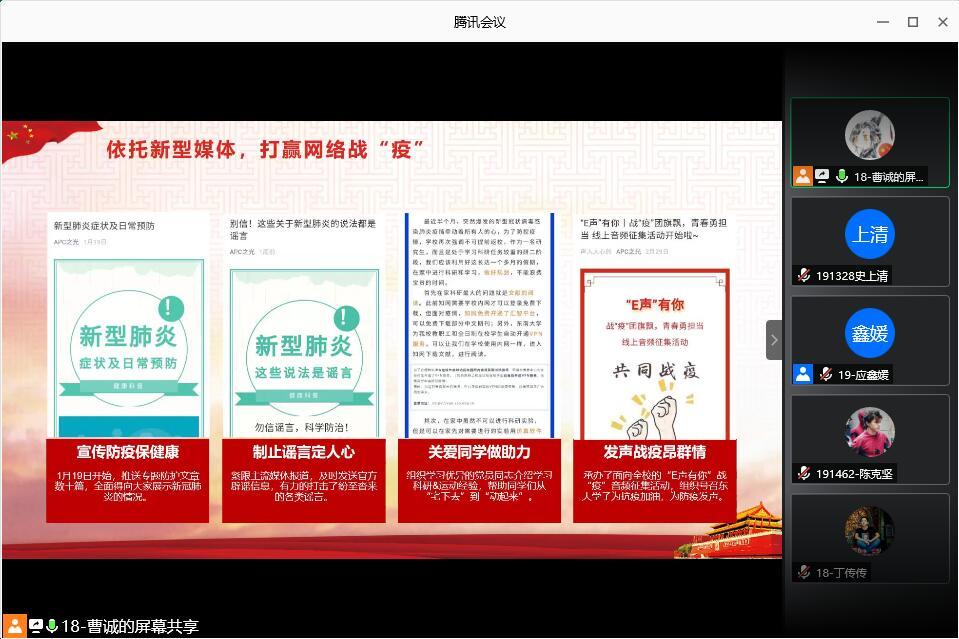959x639 pixels.
Task: Click the orange host icon on 曹诚's tile
Action: click(802, 176)
